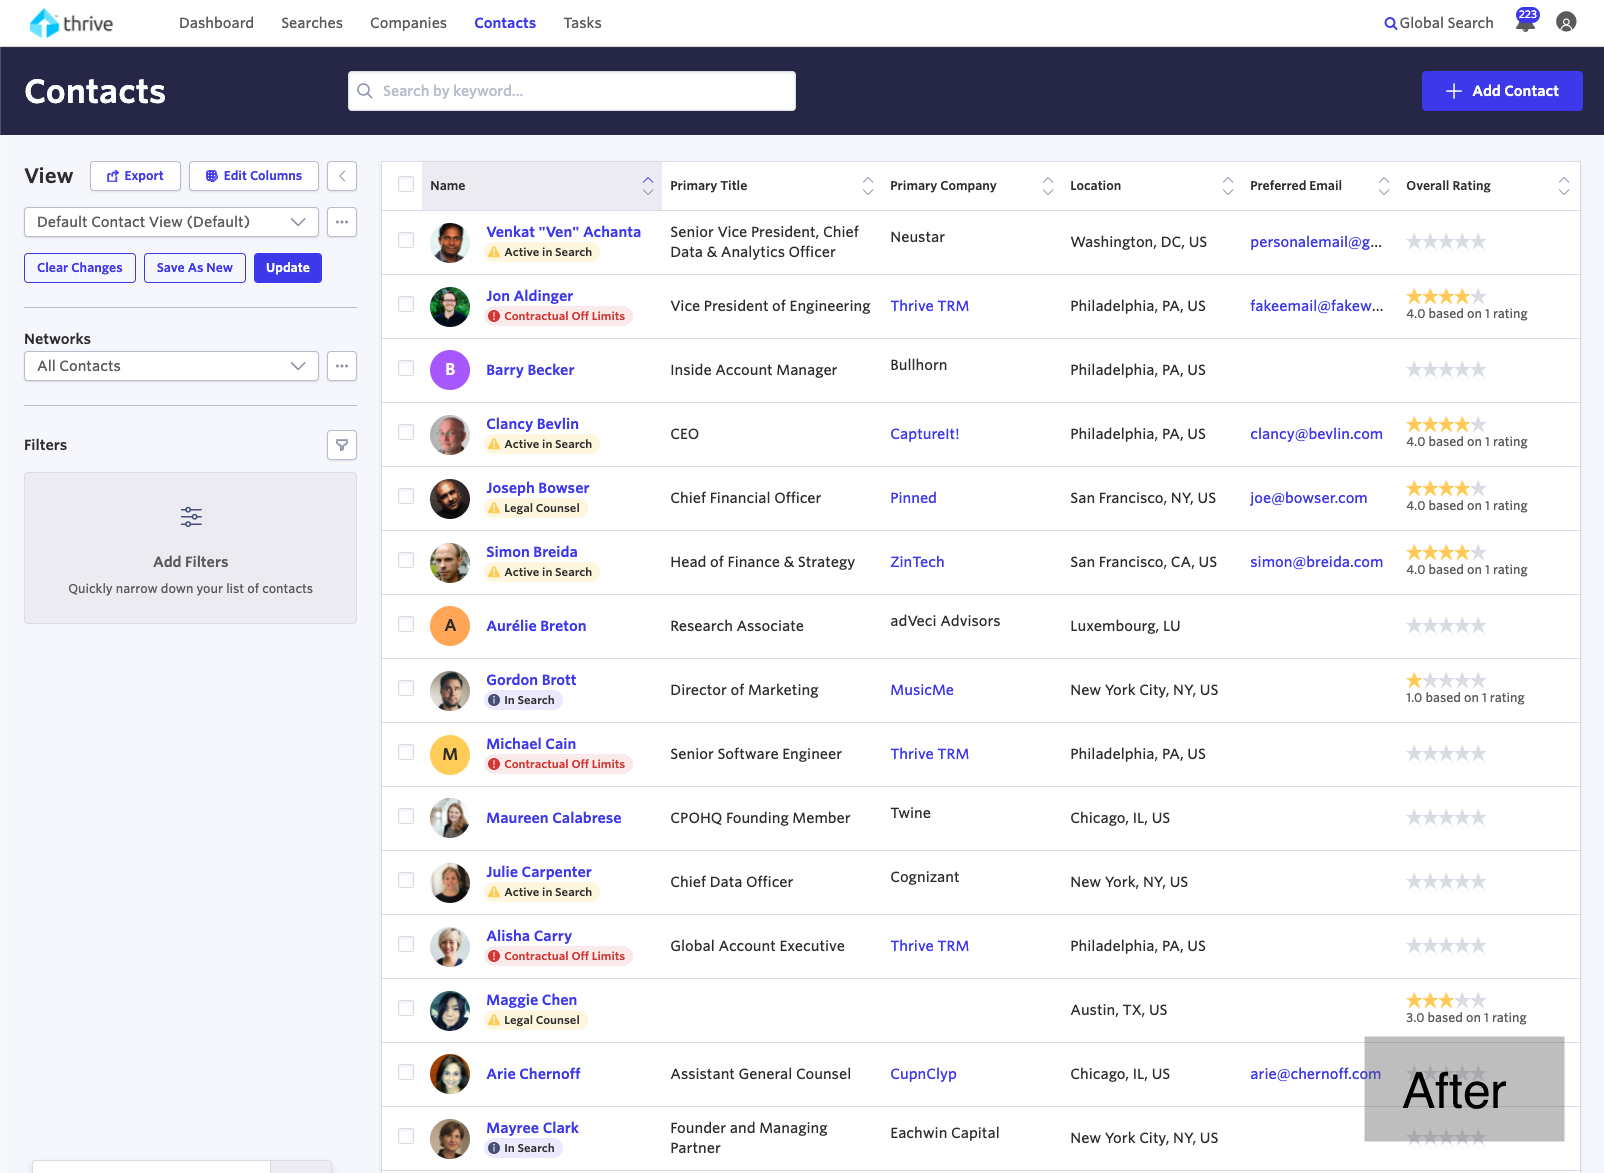Click the Add Contact button
Image resolution: width=1604 pixels, height=1173 pixels.
[x=1502, y=91]
